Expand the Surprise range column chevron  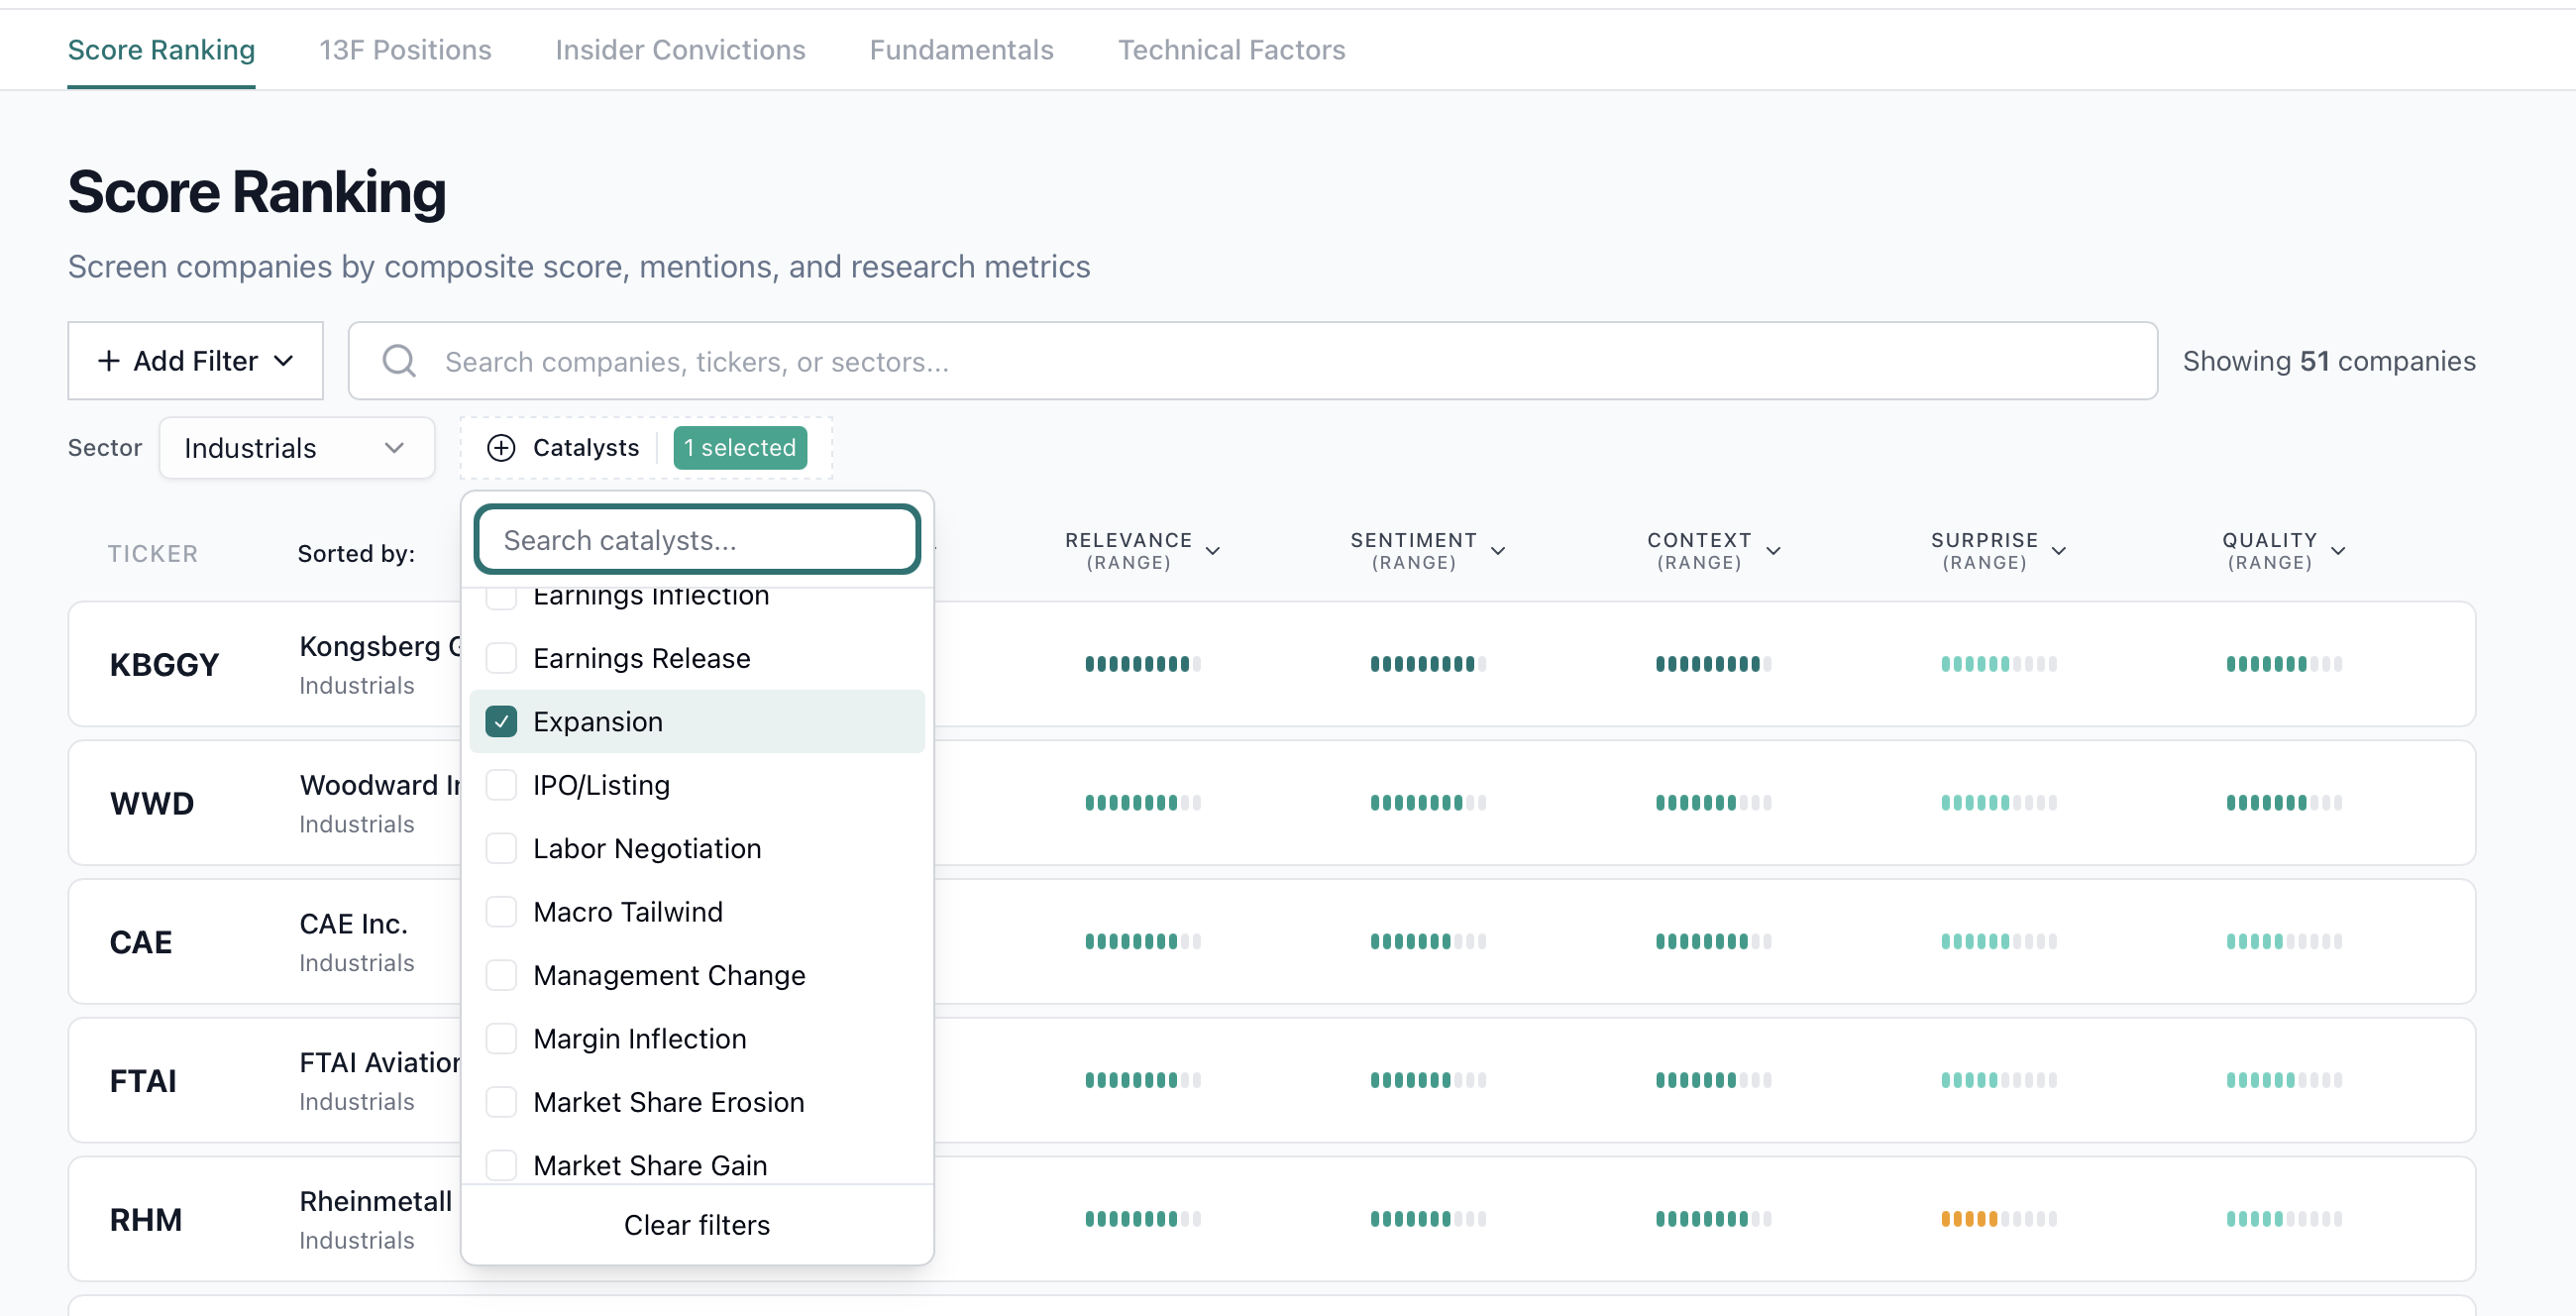click(x=2059, y=551)
